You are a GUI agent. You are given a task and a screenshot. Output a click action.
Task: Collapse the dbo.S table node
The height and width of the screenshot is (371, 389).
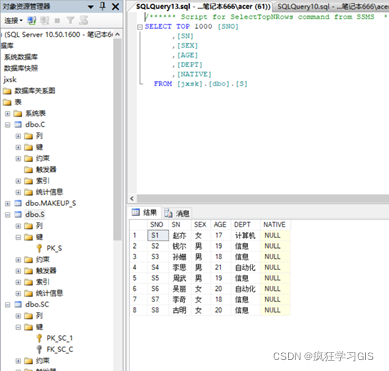[x=8, y=215]
